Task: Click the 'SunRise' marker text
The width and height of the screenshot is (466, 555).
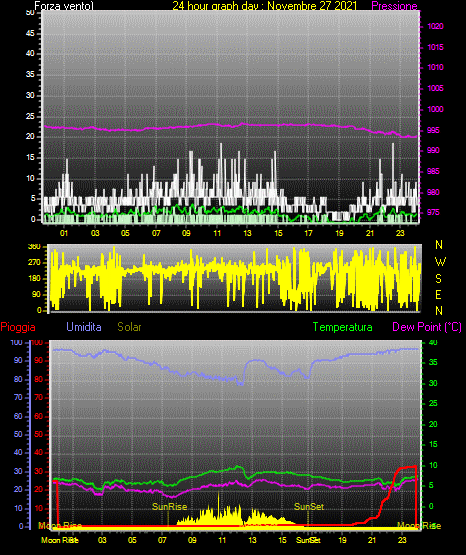Action: coord(169,507)
